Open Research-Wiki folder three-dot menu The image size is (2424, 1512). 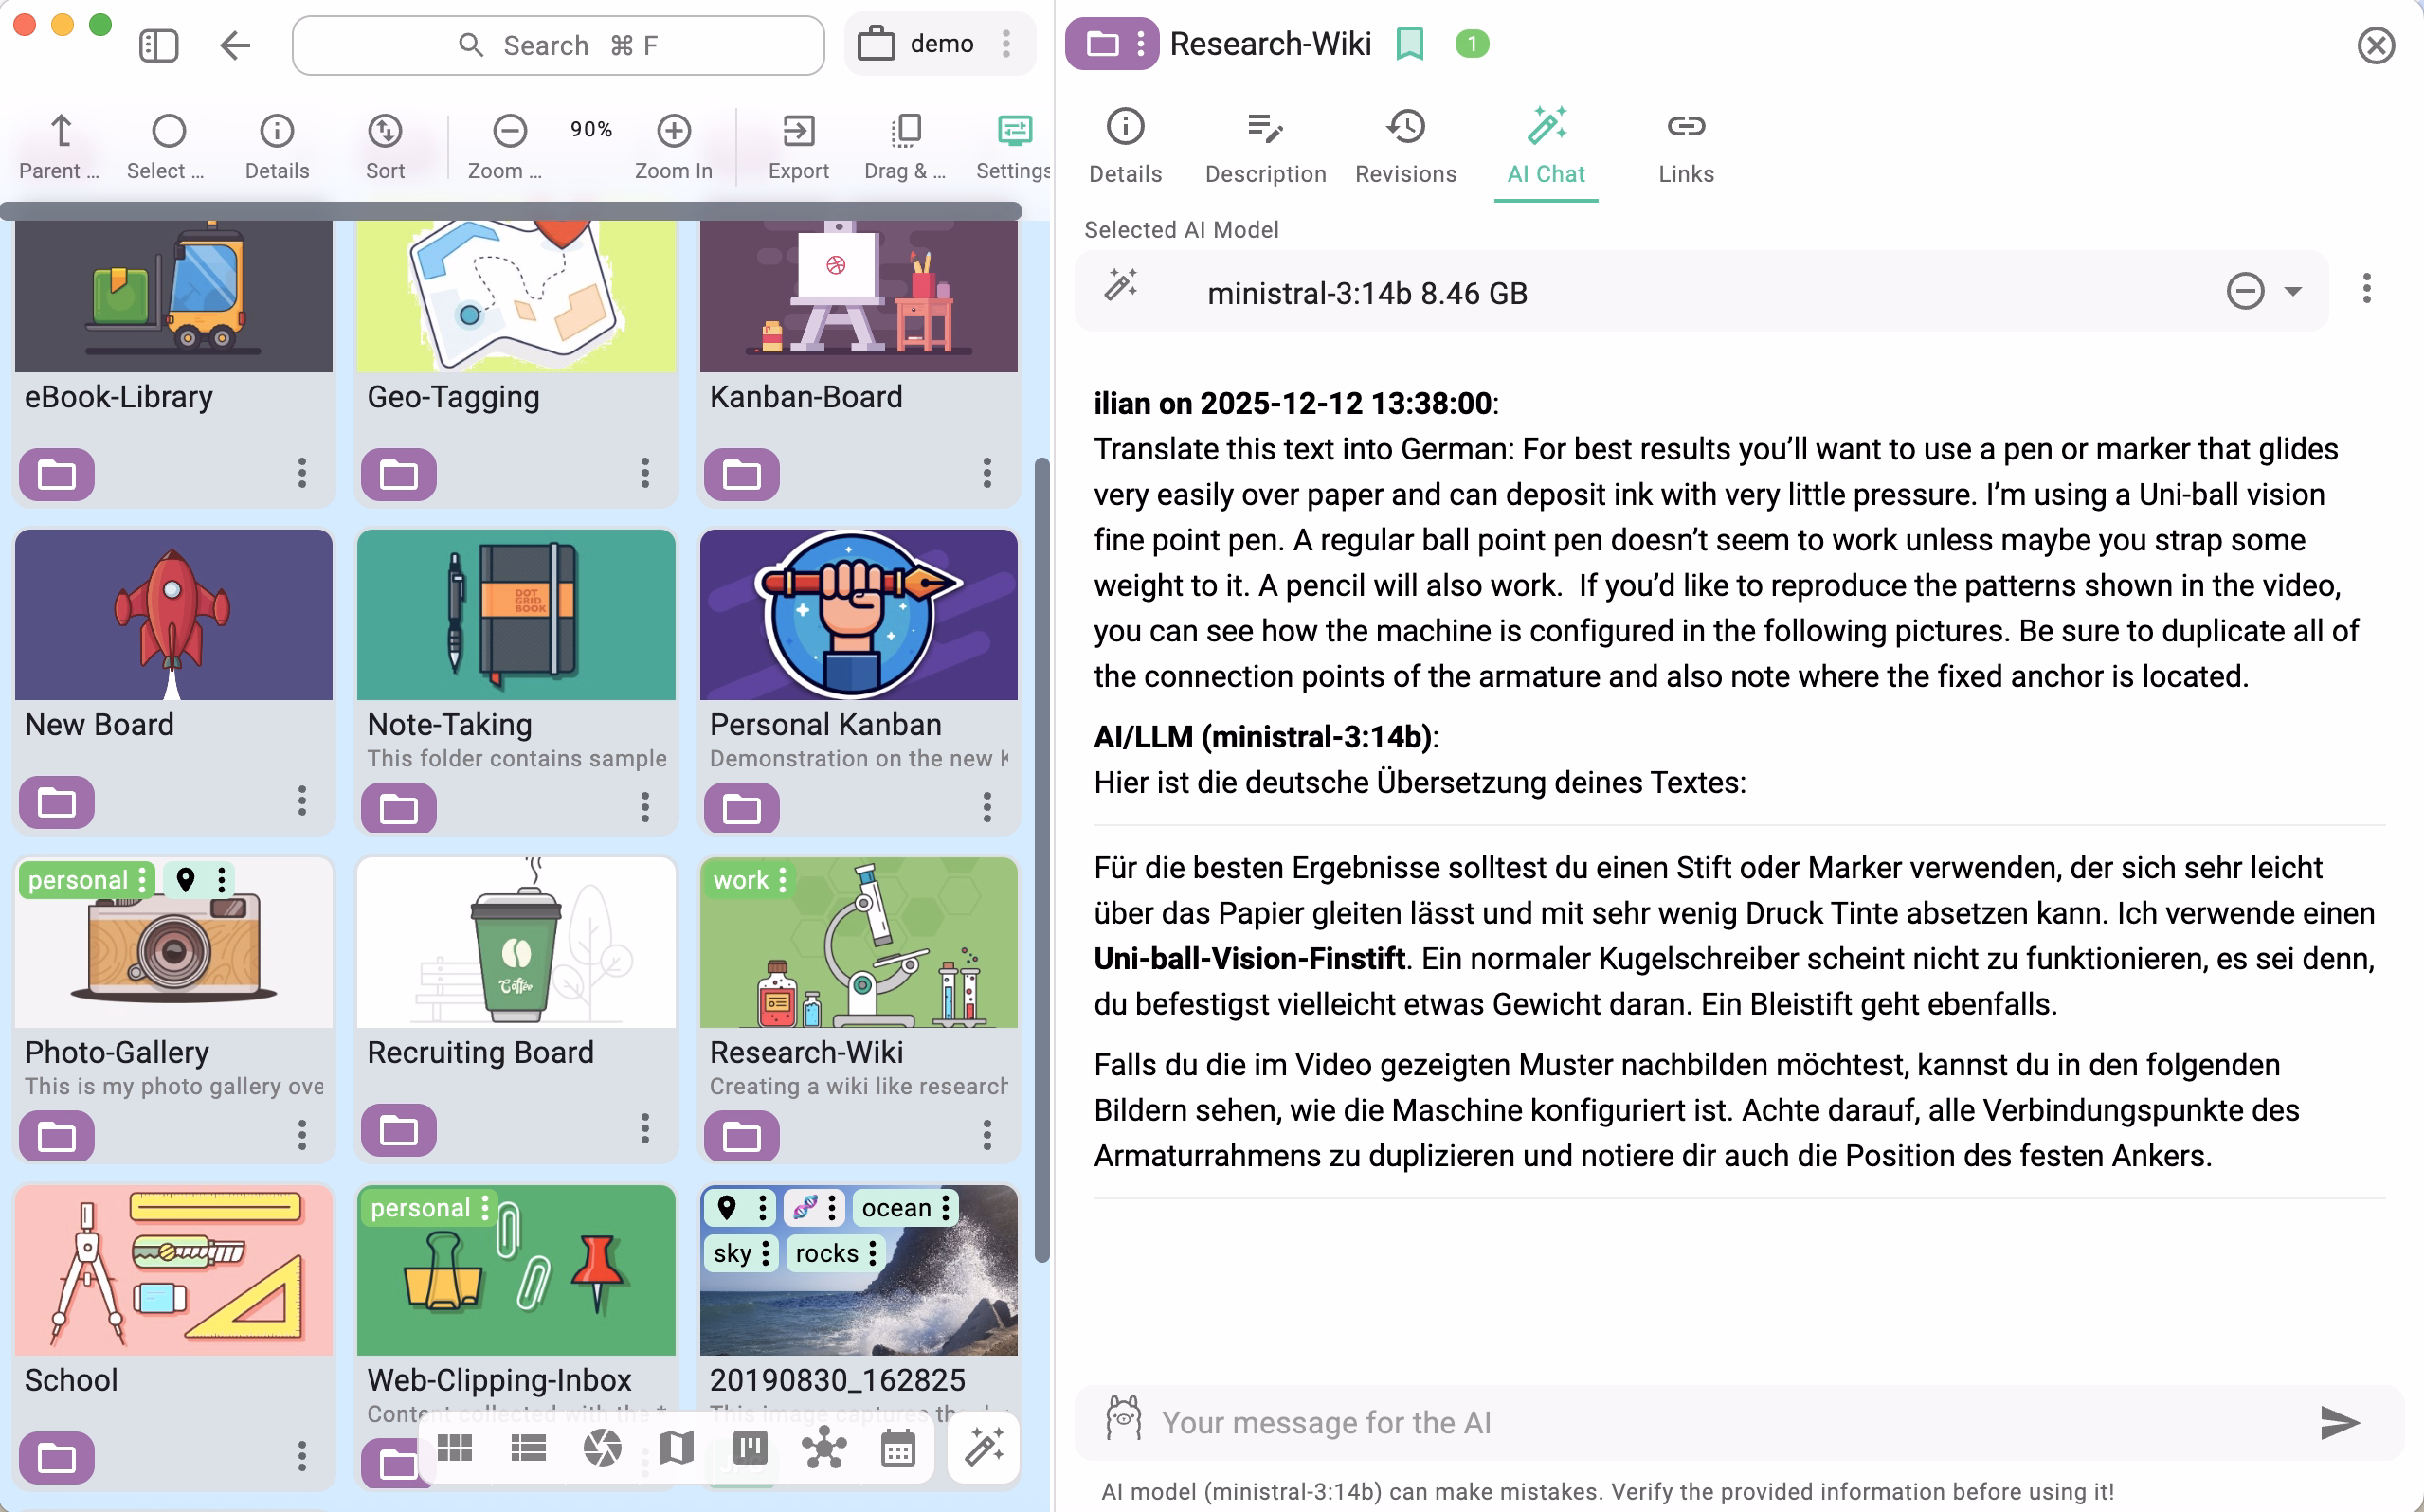click(987, 1134)
